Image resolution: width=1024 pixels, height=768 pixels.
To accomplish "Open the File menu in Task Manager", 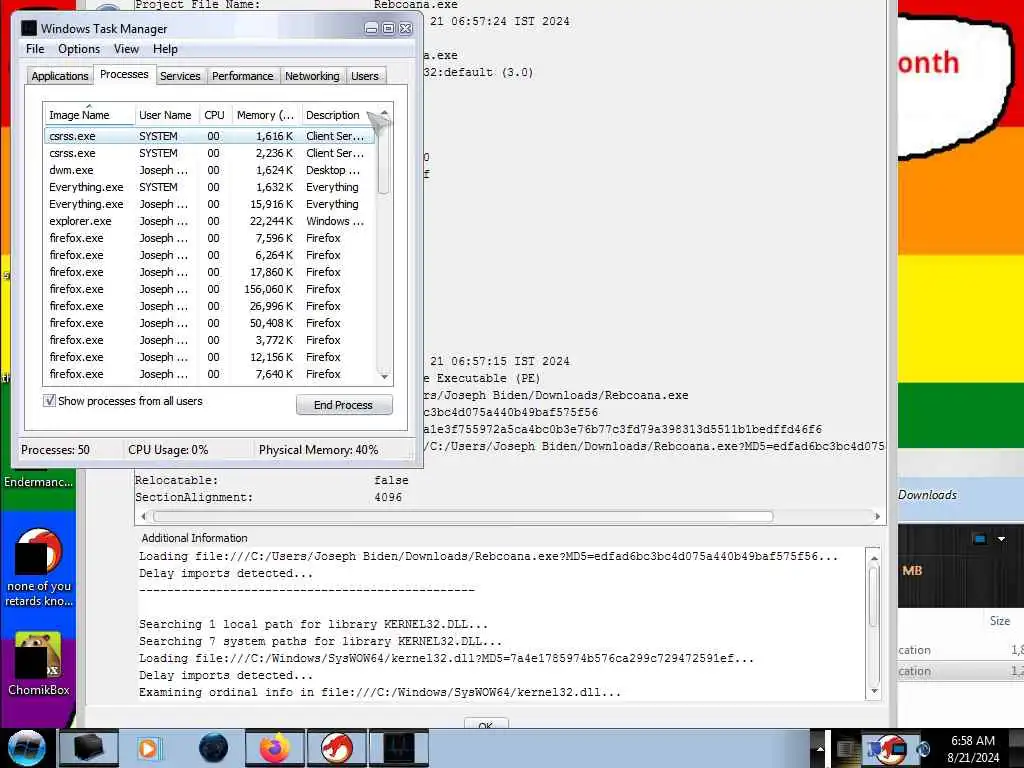I will click(35, 49).
